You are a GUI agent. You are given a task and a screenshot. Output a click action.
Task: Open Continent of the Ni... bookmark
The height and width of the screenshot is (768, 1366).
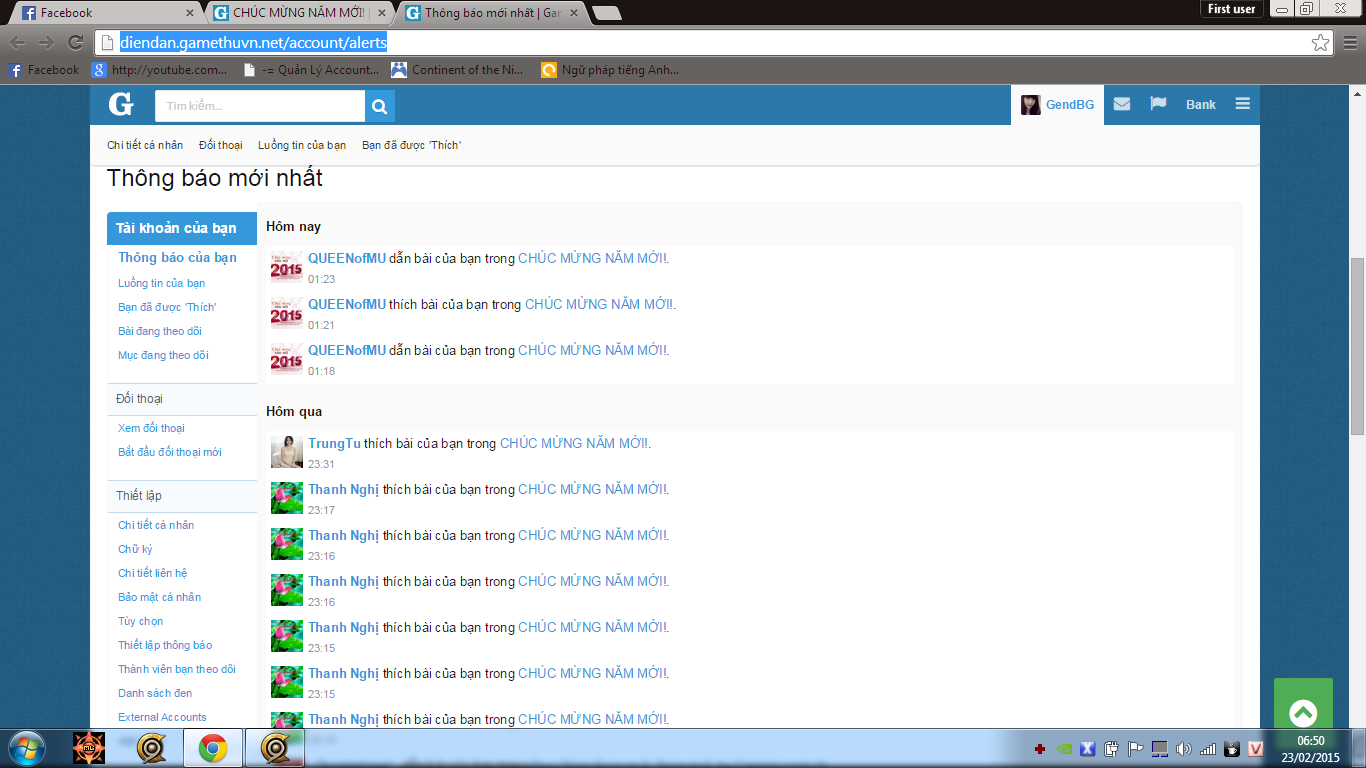pyautogui.click(x=457, y=70)
